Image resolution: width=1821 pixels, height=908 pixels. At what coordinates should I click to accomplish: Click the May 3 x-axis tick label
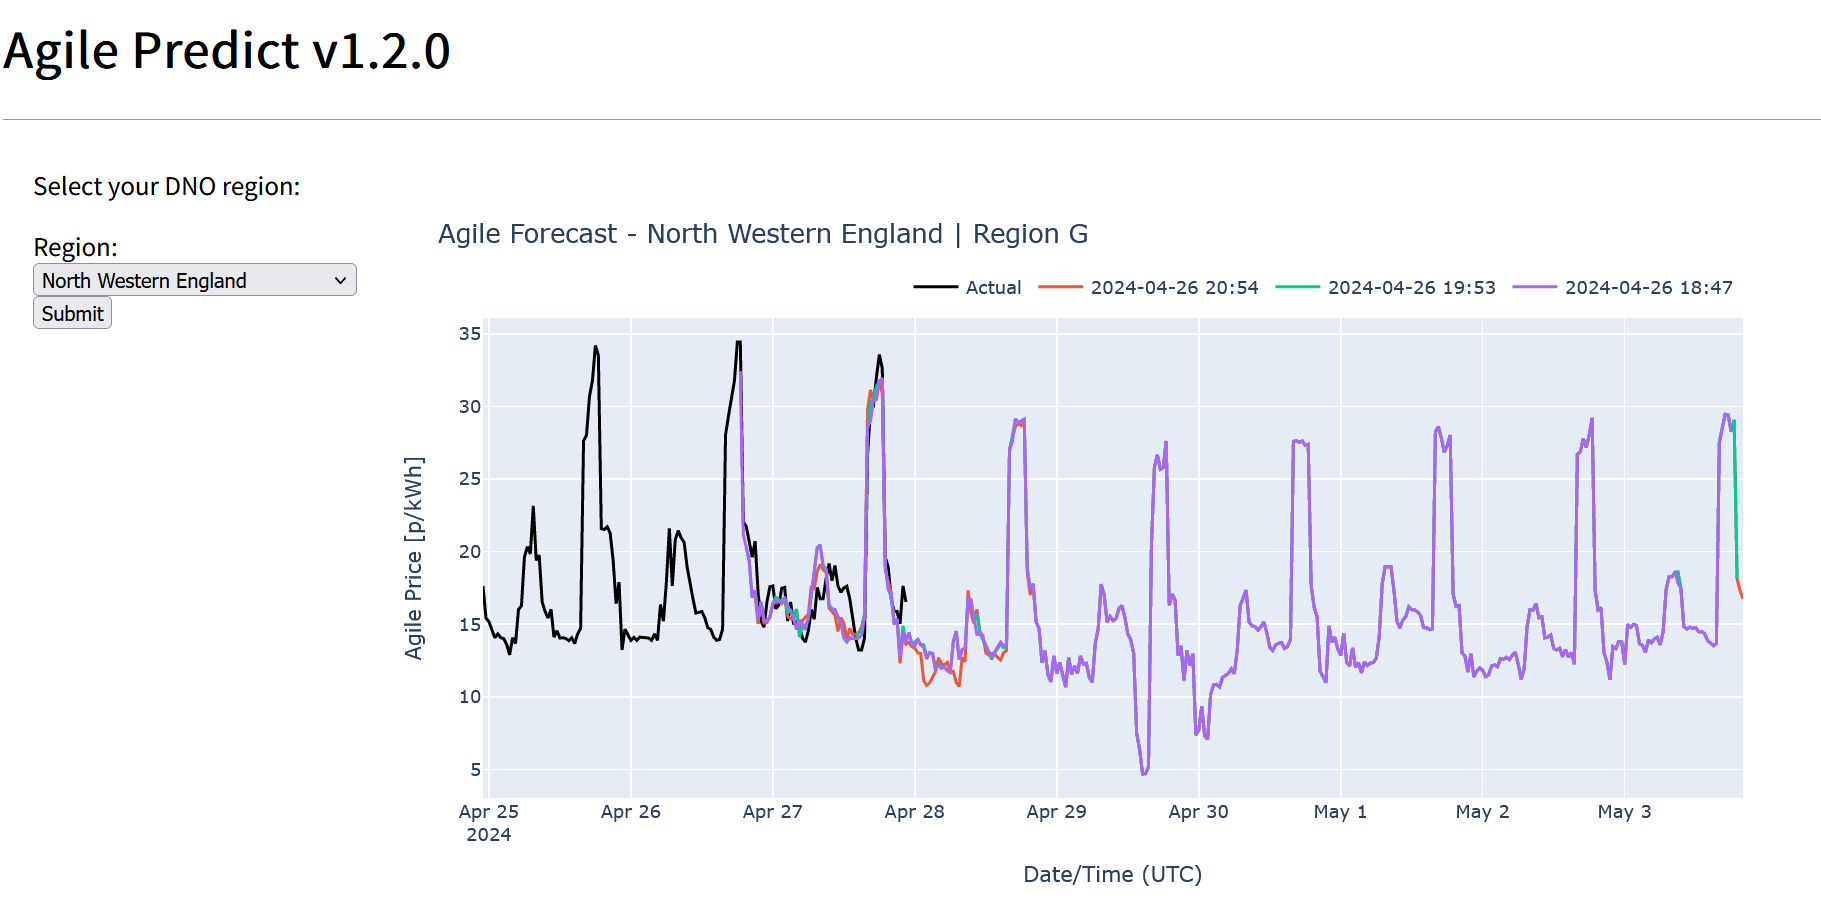[1624, 812]
